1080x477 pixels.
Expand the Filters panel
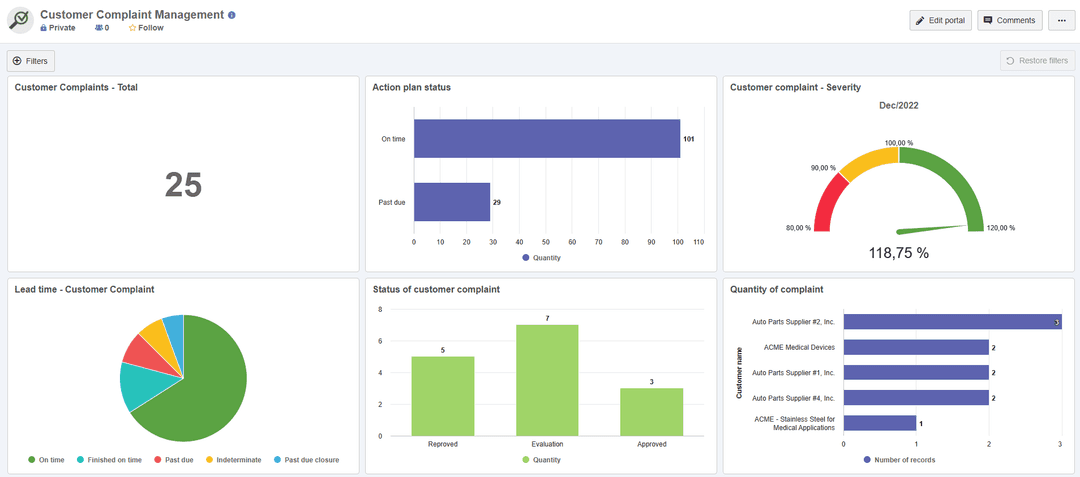pyautogui.click(x=30, y=61)
